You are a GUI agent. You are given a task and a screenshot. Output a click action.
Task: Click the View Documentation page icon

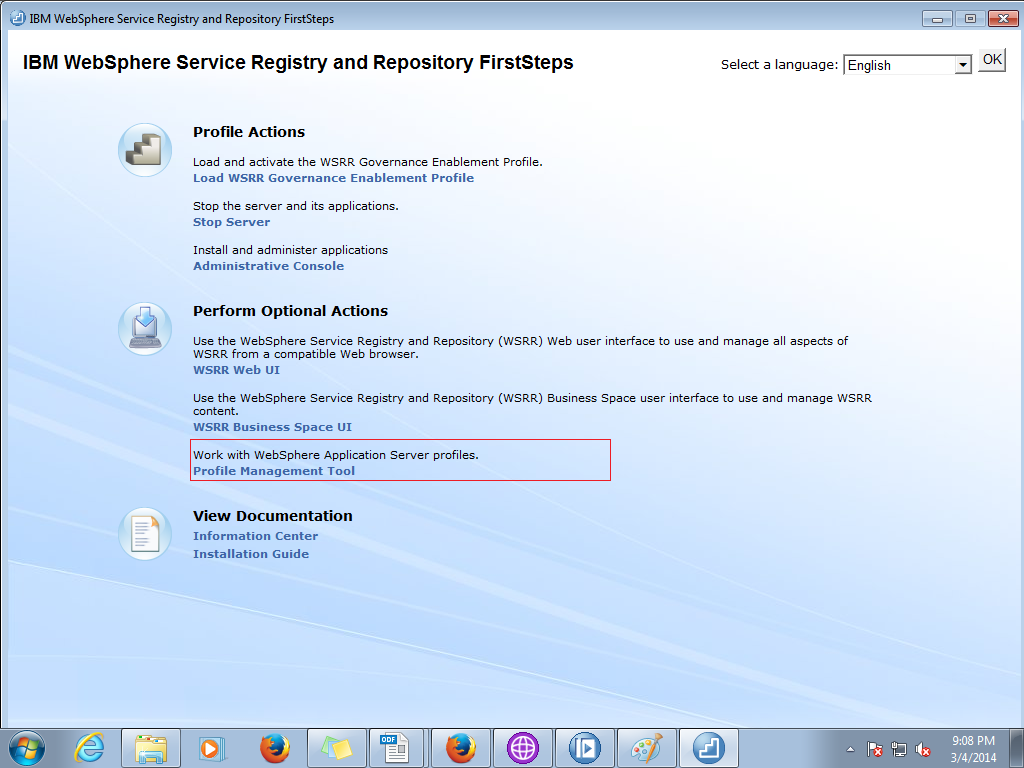point(145,534)
